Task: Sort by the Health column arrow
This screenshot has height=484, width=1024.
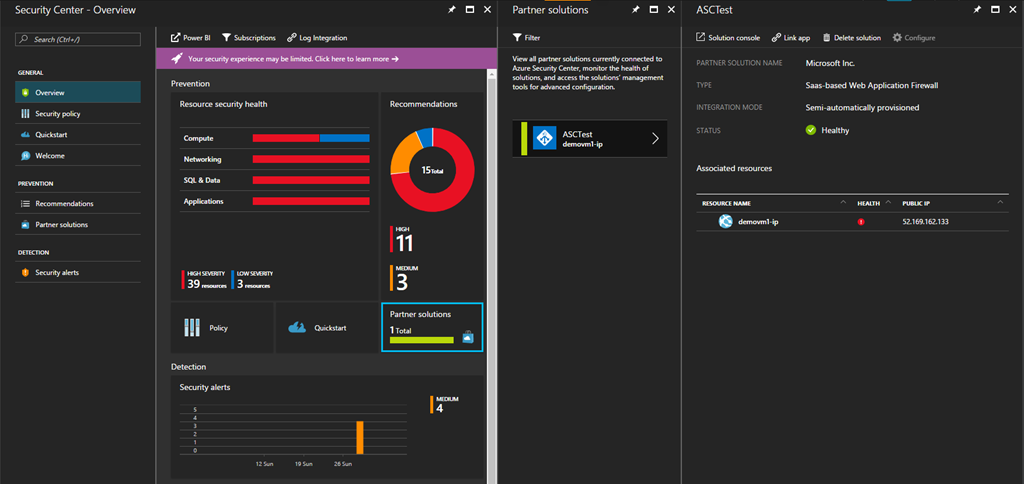Action: [888, 203]
